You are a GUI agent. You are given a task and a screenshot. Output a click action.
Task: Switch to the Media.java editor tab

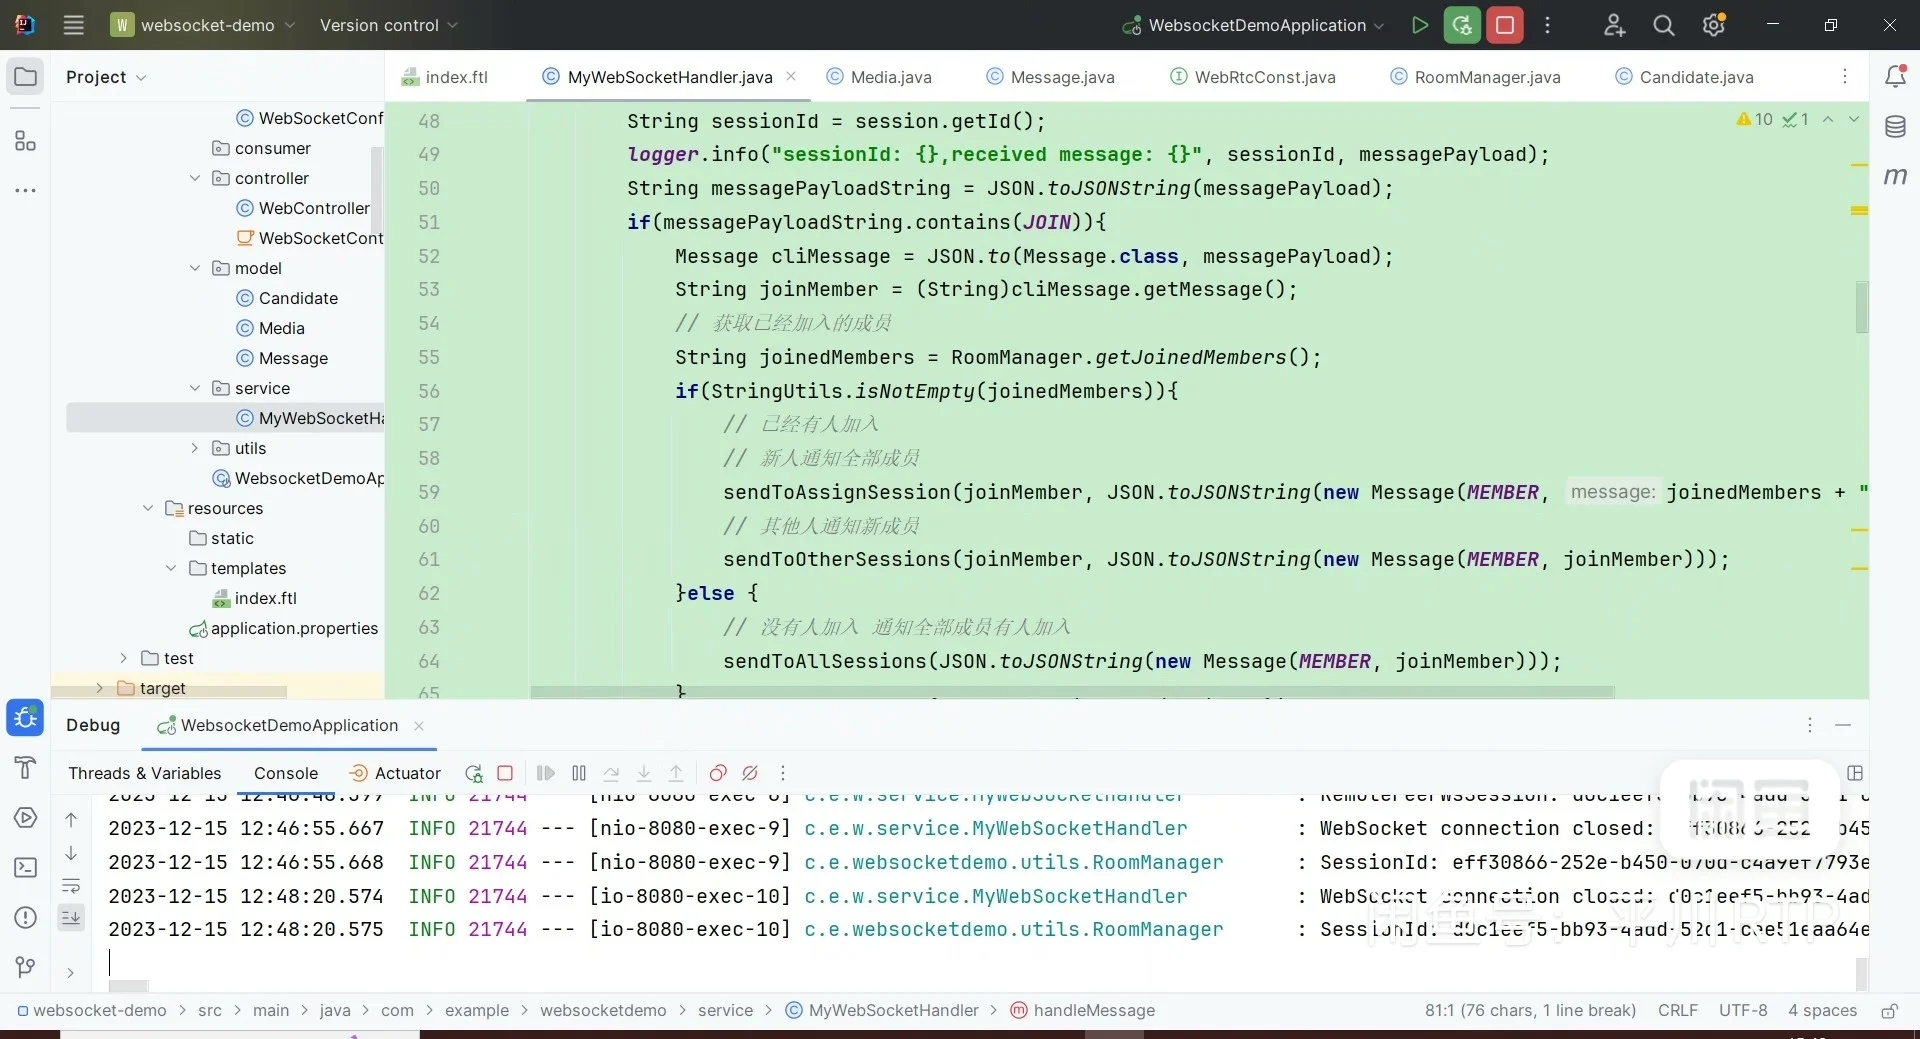point(879,77)
